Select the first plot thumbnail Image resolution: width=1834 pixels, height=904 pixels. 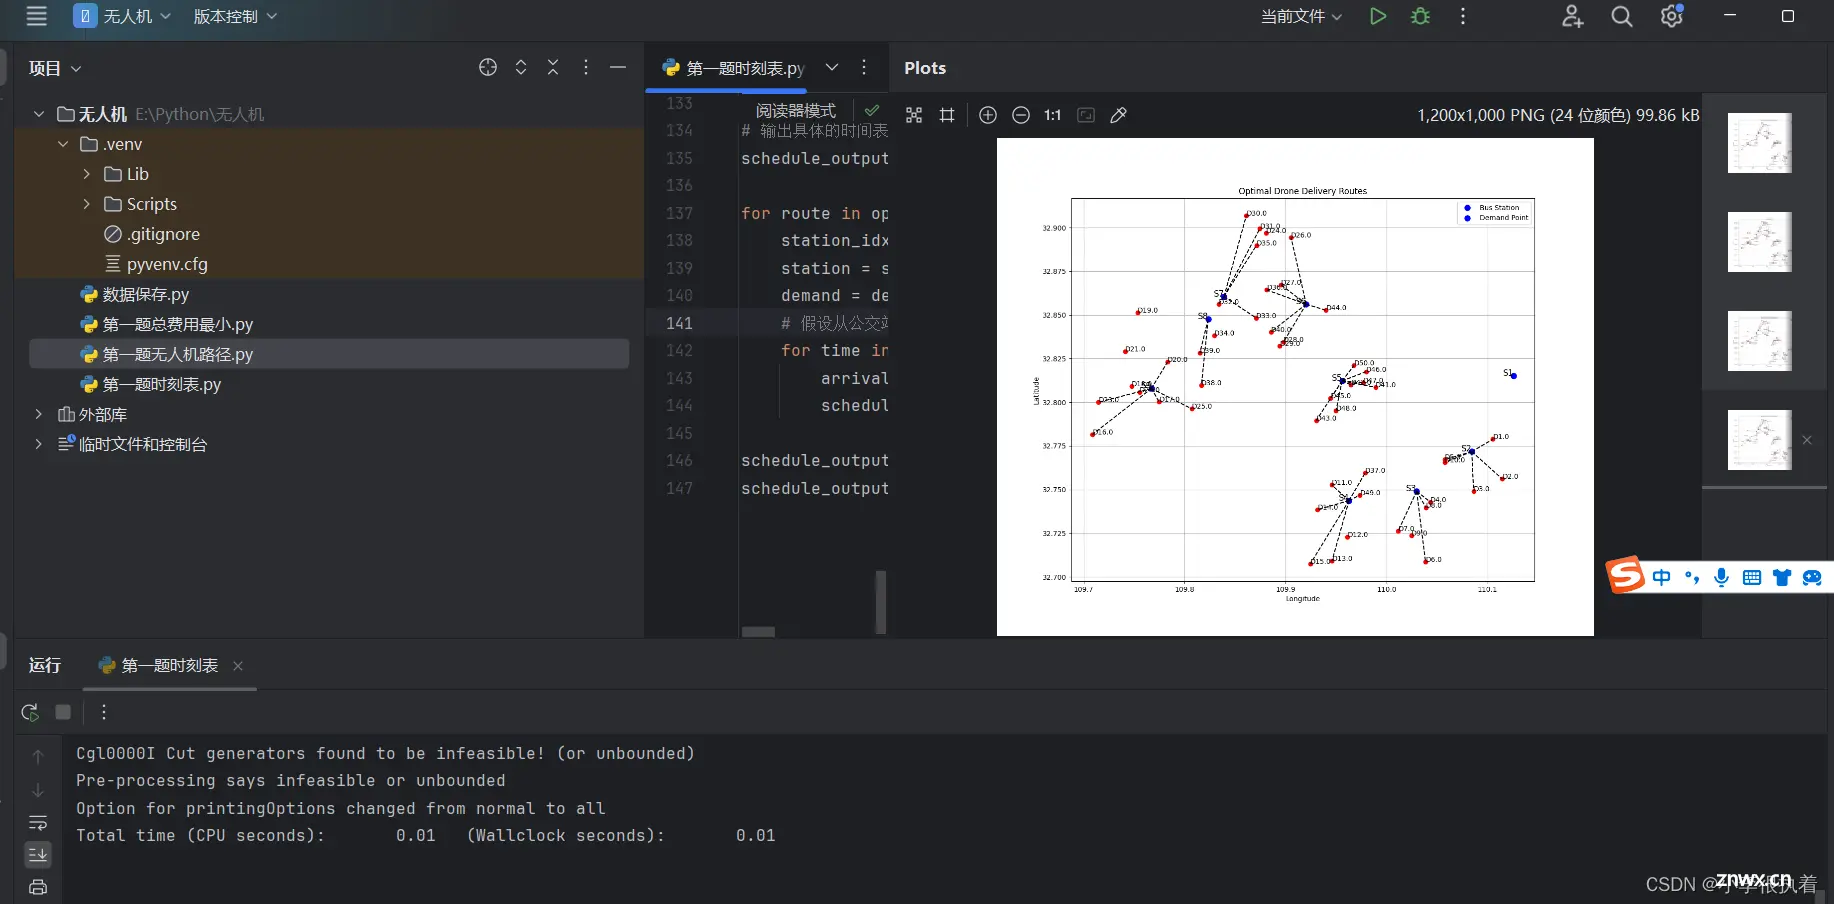click(x=1759, y=143)
